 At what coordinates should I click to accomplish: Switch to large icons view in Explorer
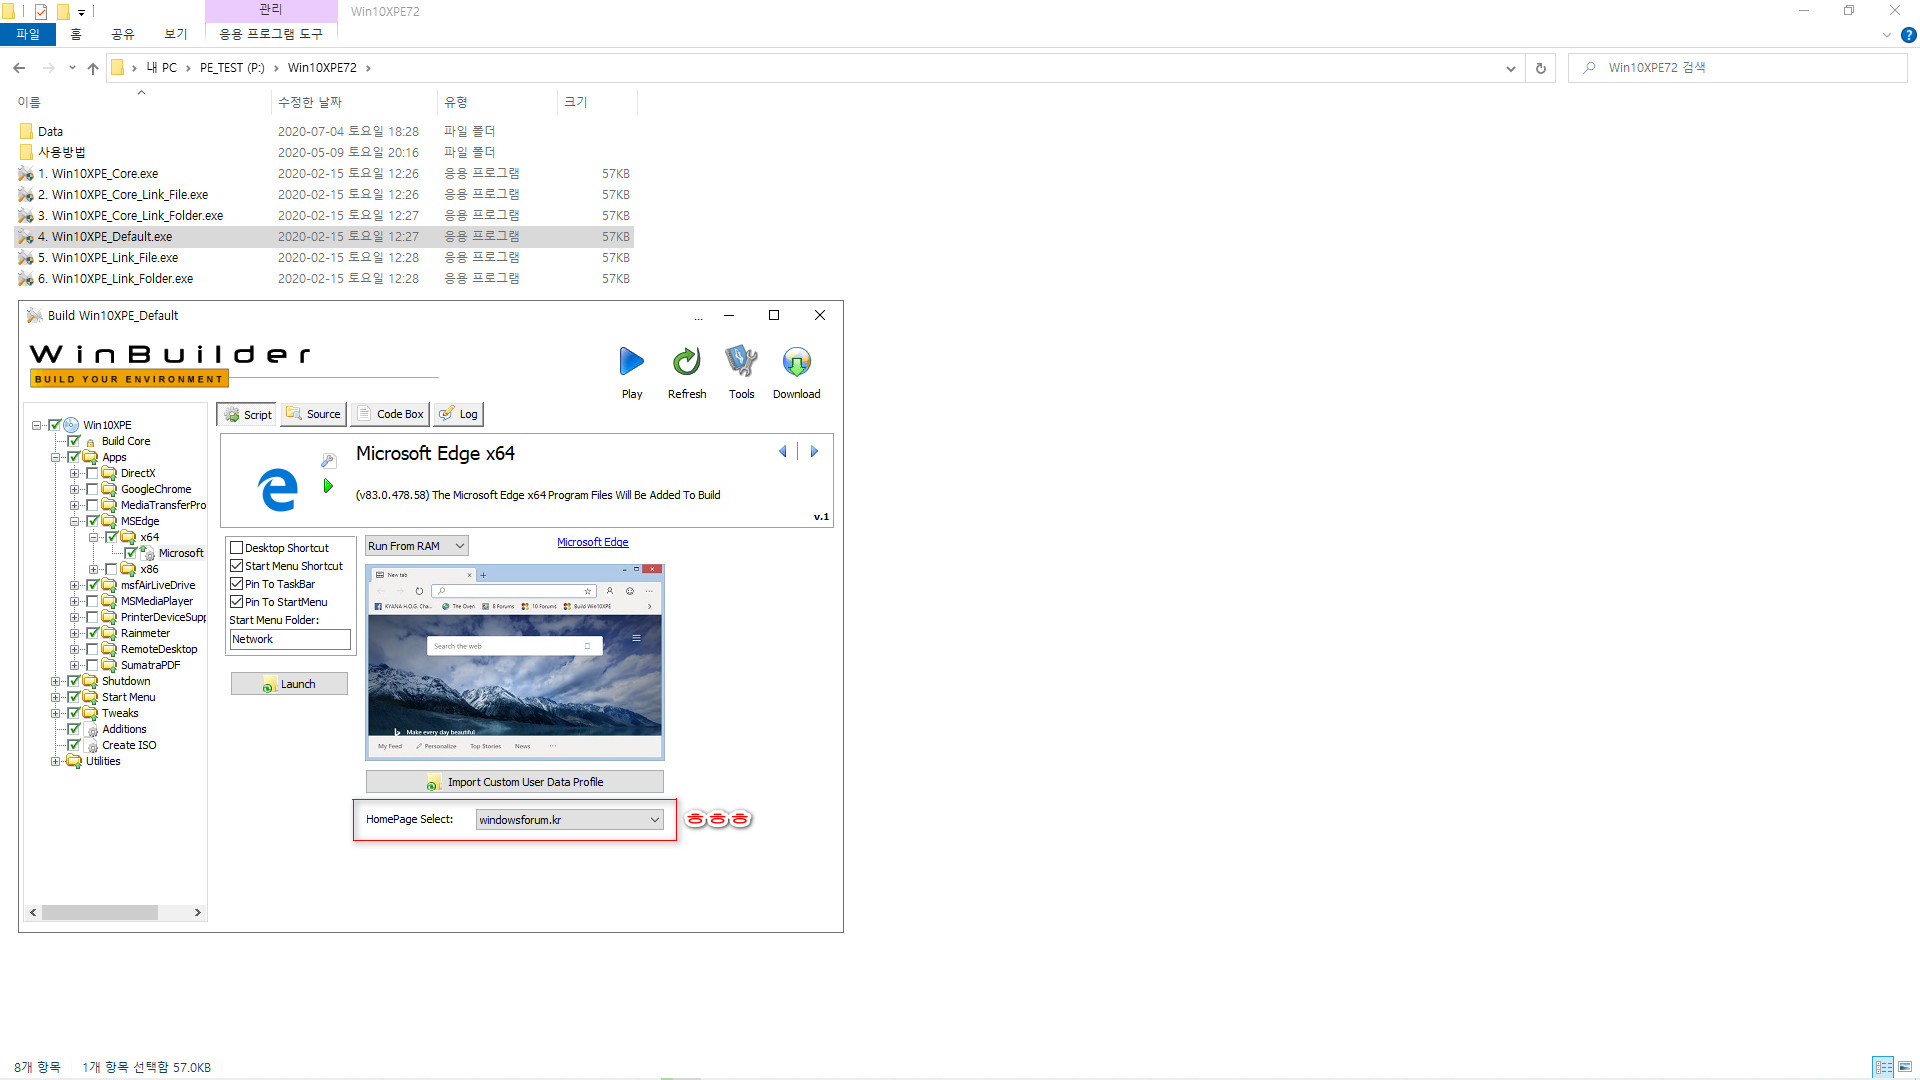pos(1905,1067)
